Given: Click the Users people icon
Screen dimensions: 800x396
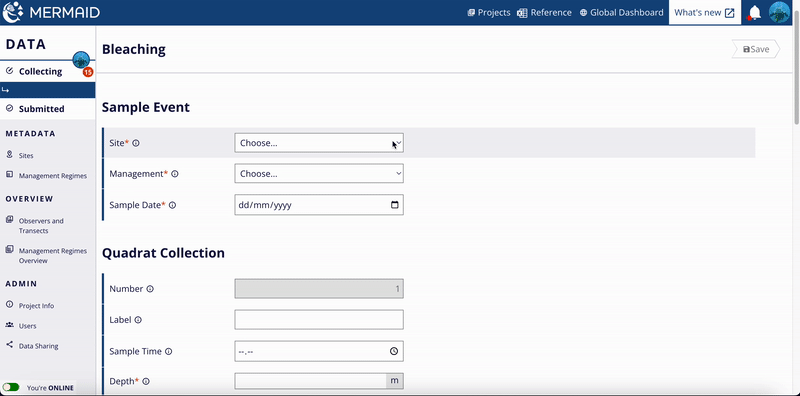Looking at the screenshot, I should coord(9,325).
